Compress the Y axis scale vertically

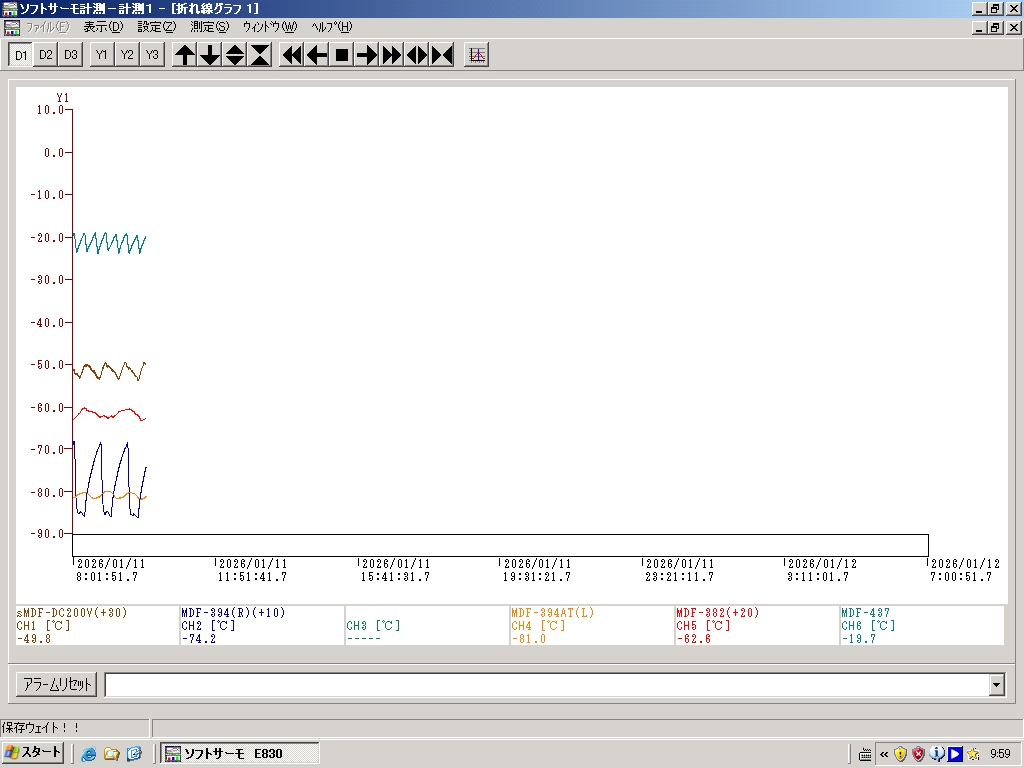tap(260, 55)
